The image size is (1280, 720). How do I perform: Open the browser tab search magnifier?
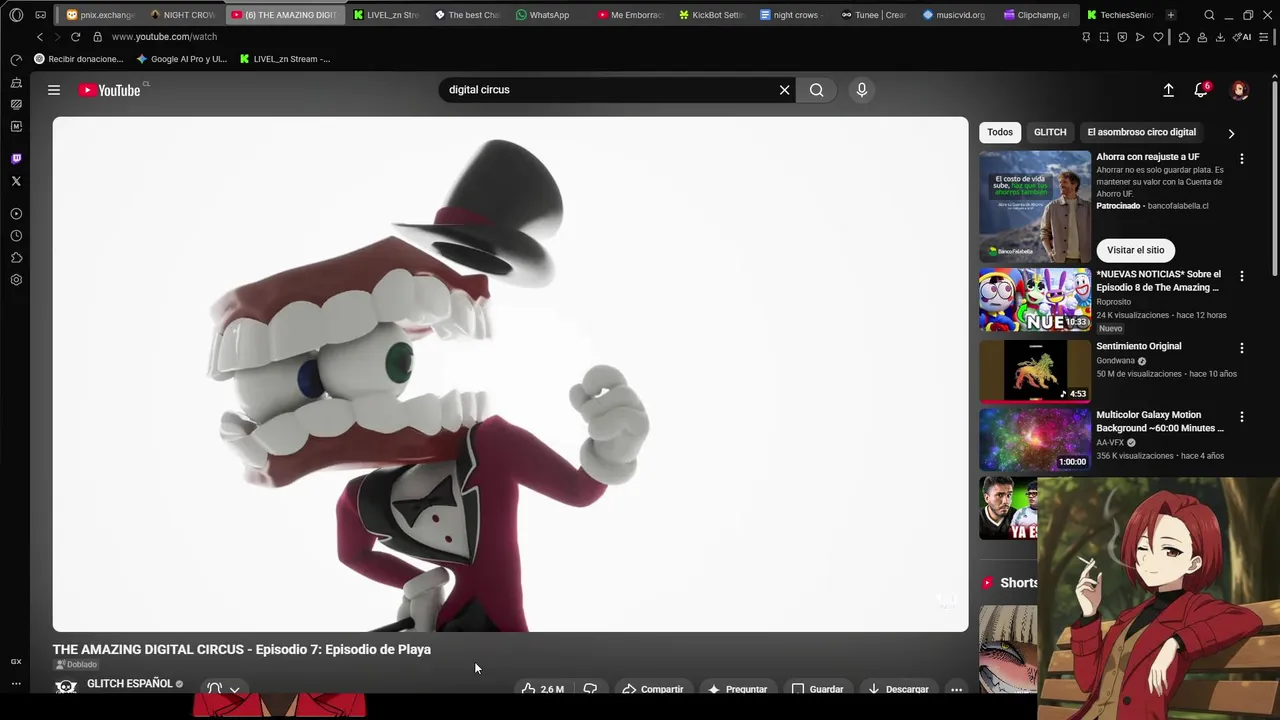[1210, 15]
